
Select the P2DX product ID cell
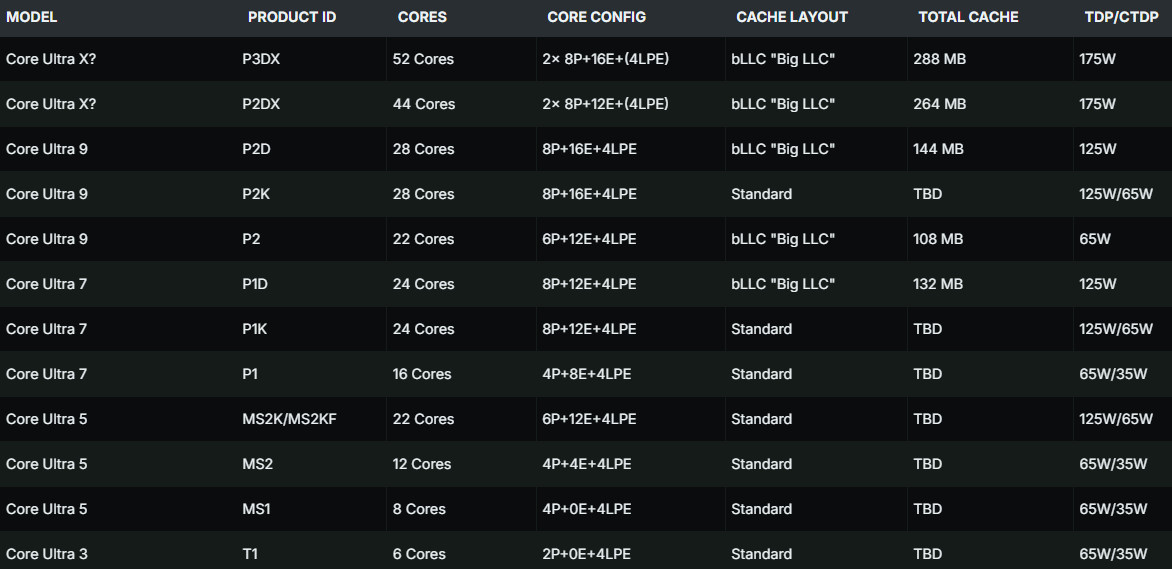click(x=261, y=104)
